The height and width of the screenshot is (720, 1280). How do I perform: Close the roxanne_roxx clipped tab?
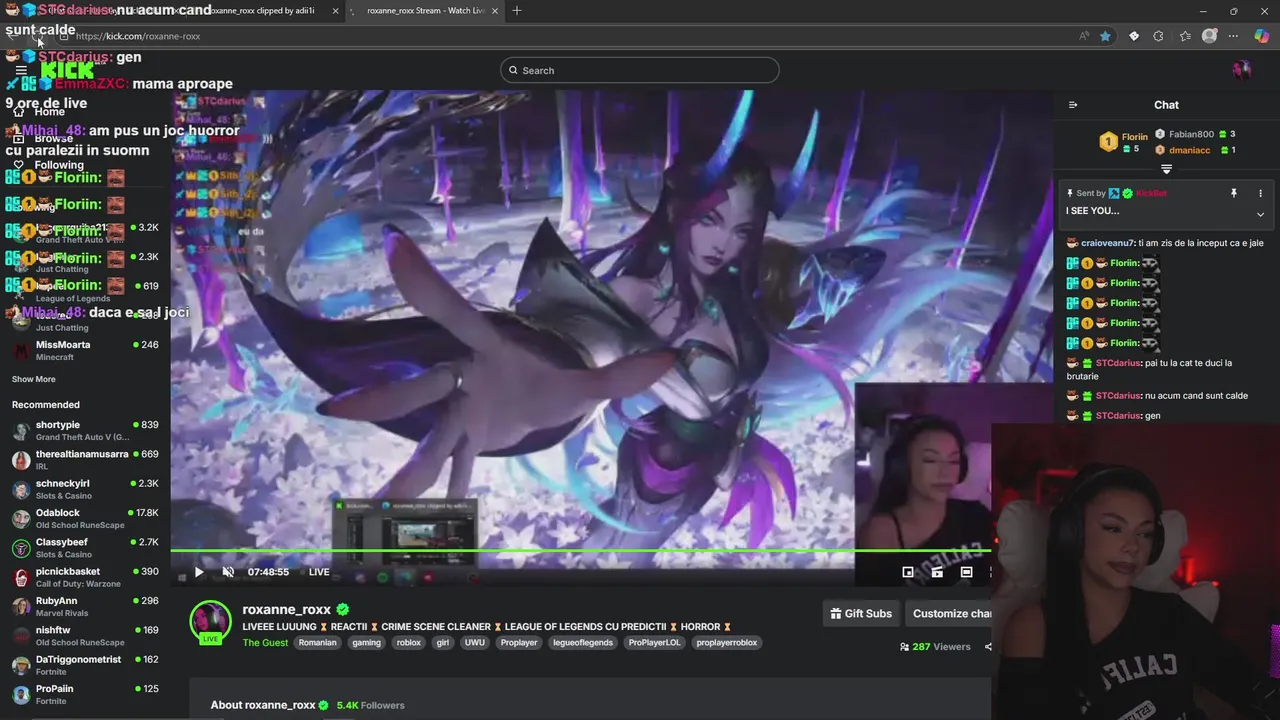click(x=335, y=11)
